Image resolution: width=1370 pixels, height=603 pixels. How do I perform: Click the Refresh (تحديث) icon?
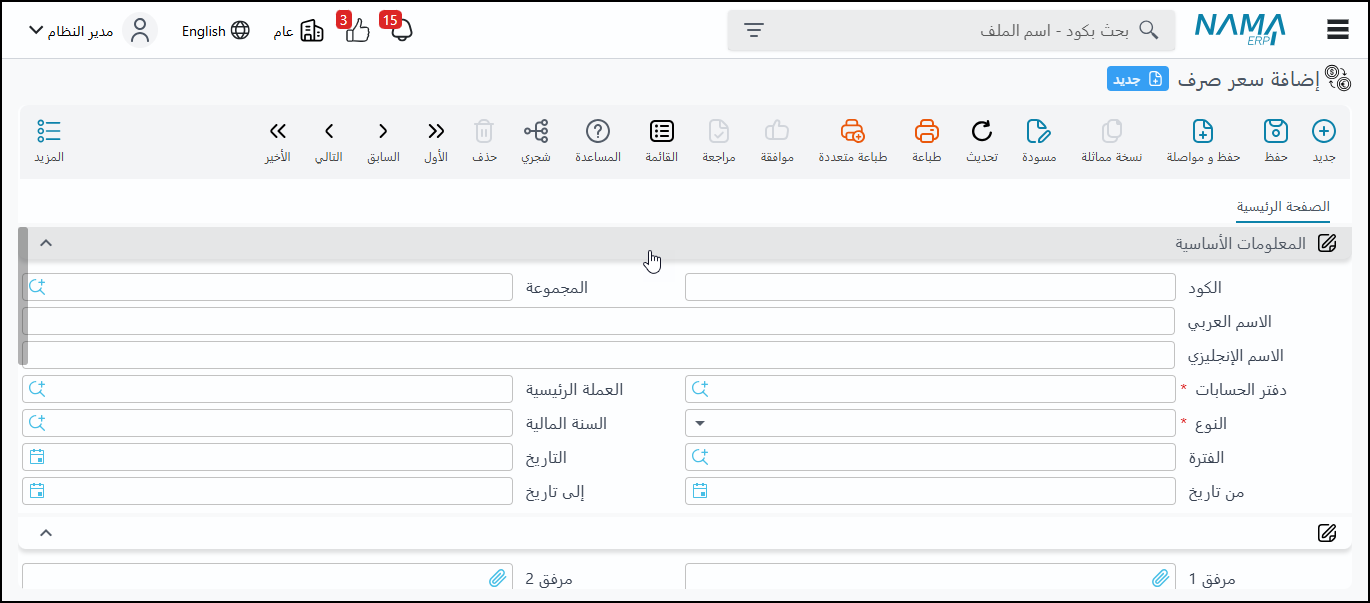(982, 132)
